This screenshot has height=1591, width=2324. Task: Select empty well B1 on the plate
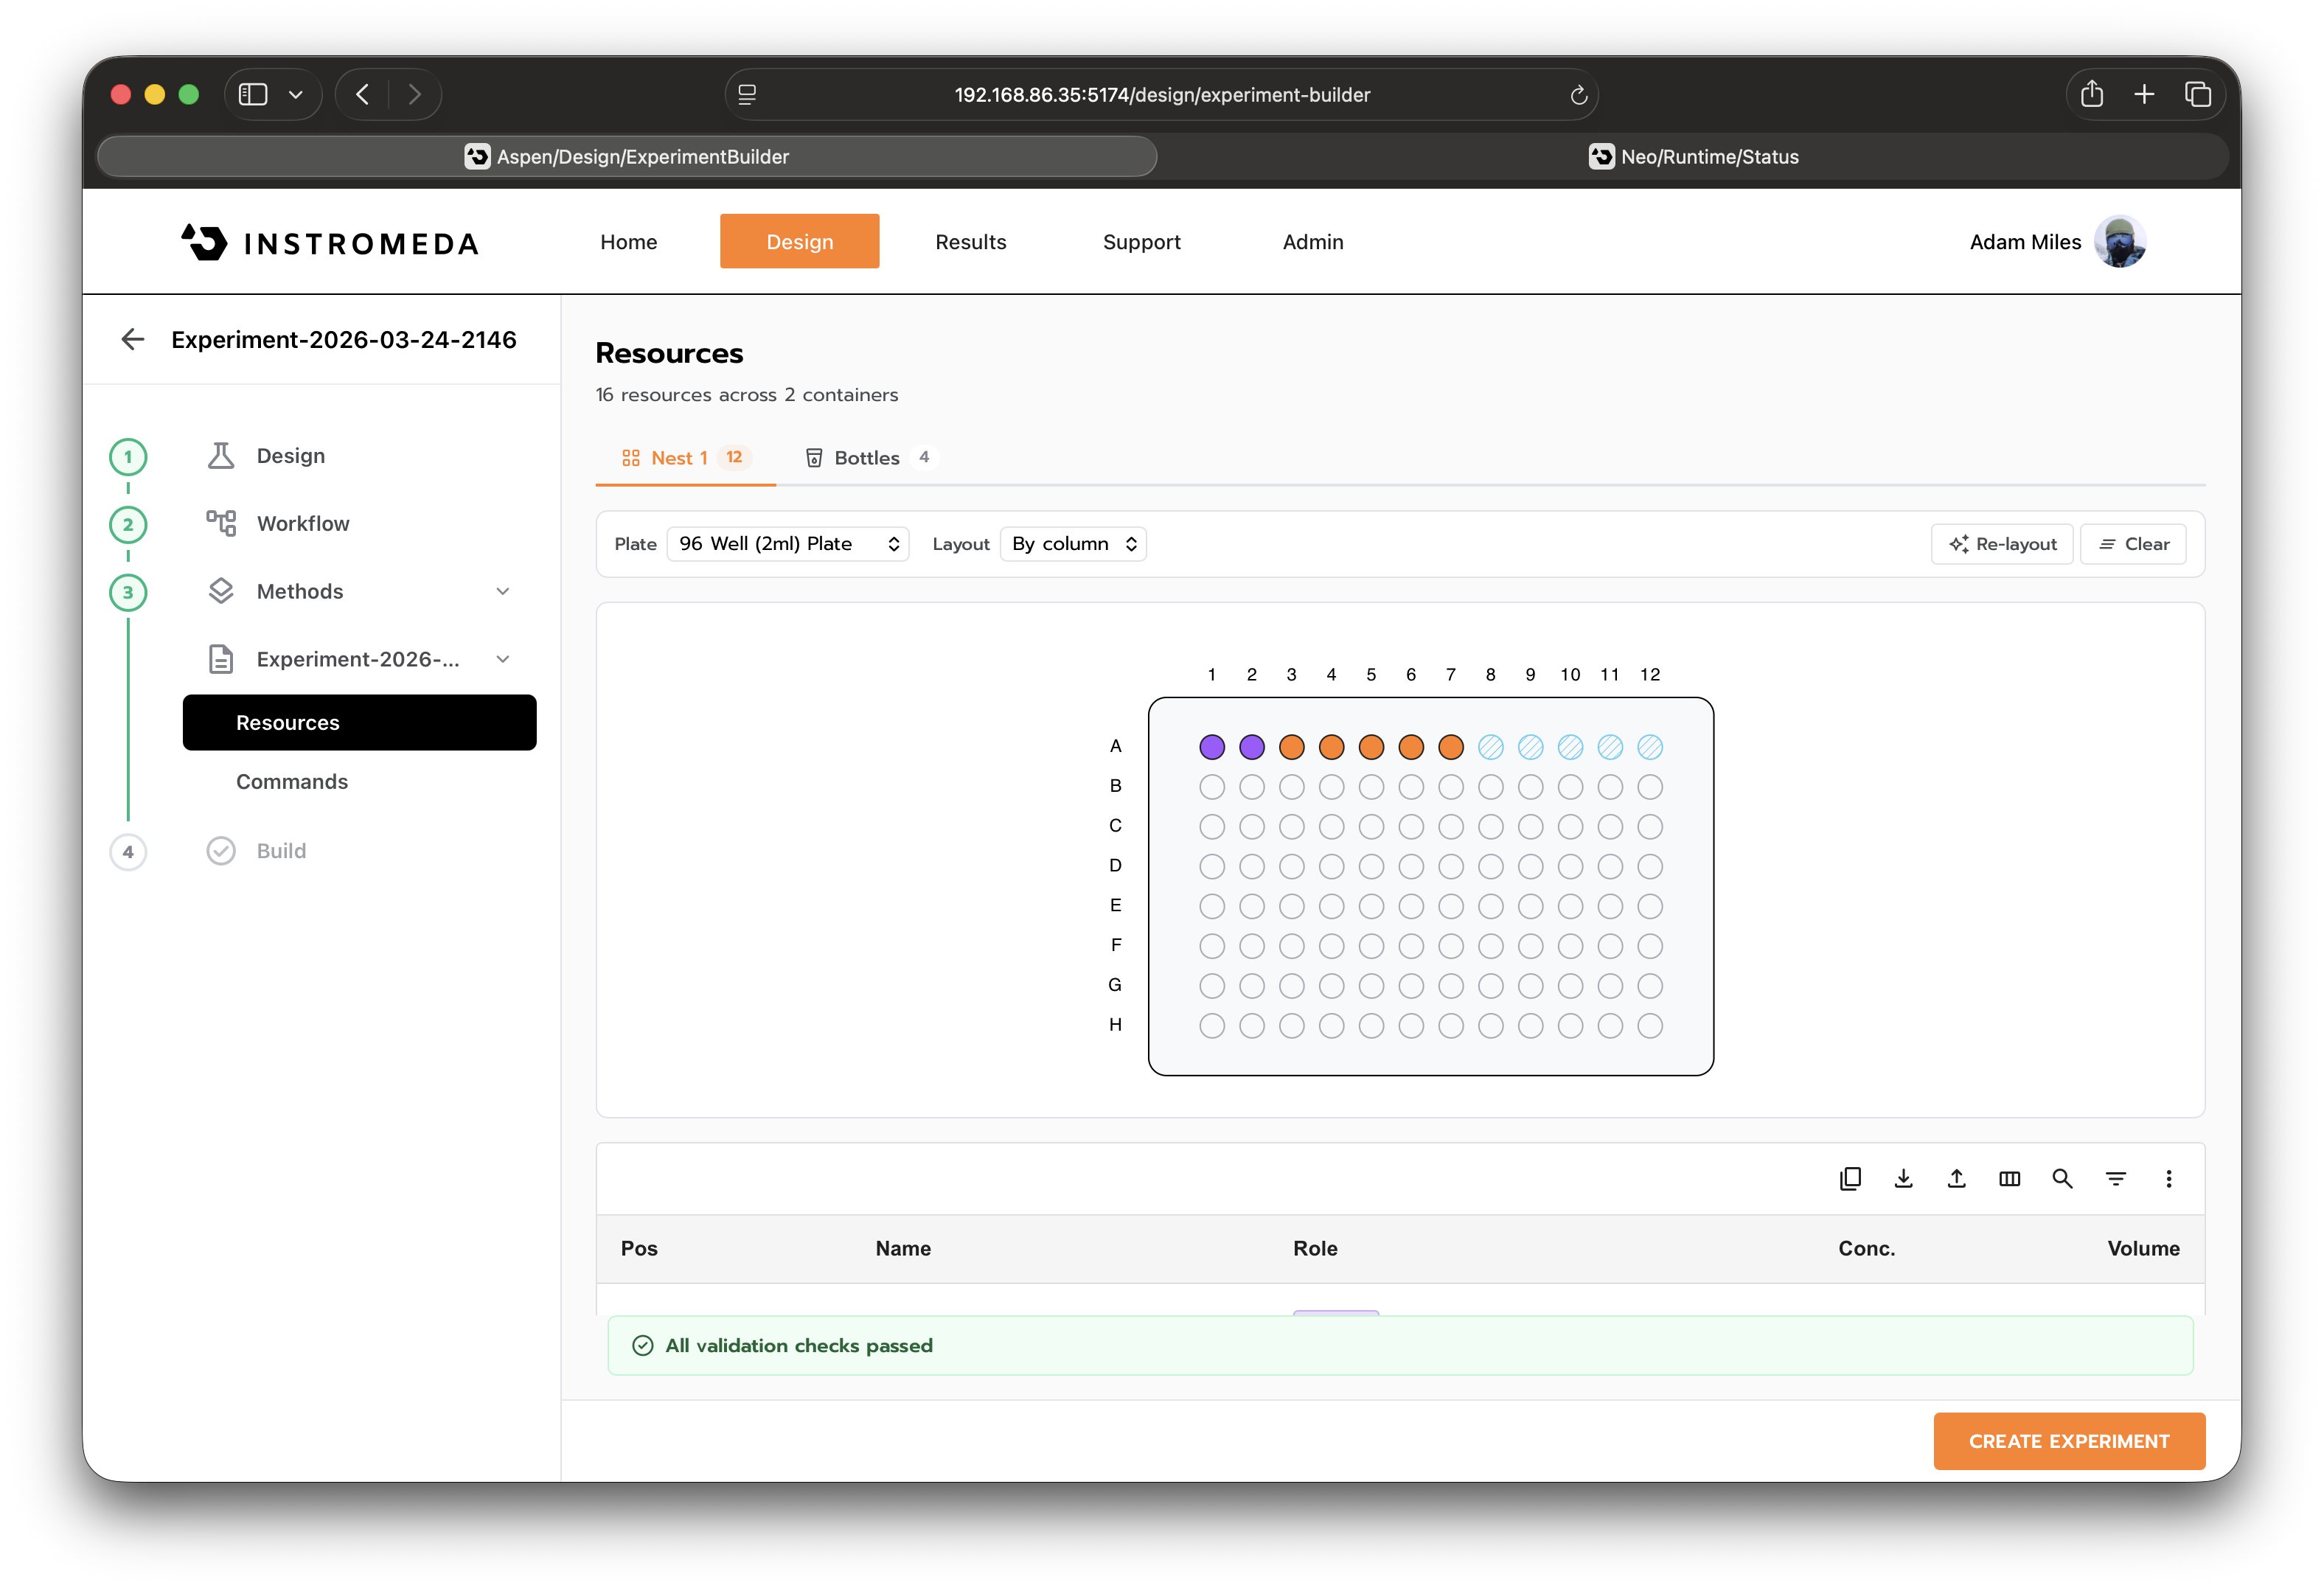pyautogui.click(x=1212, y=786)
